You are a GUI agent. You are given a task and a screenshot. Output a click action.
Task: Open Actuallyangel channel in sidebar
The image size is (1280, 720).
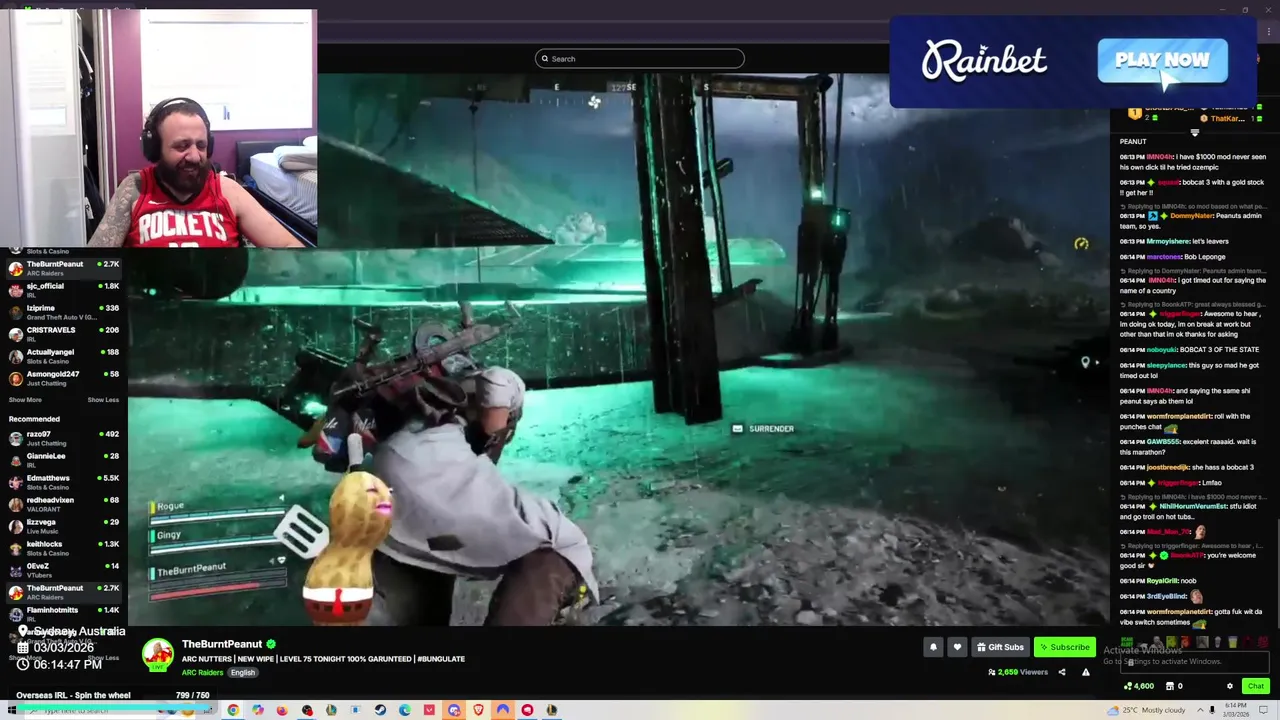click(65, 356)
